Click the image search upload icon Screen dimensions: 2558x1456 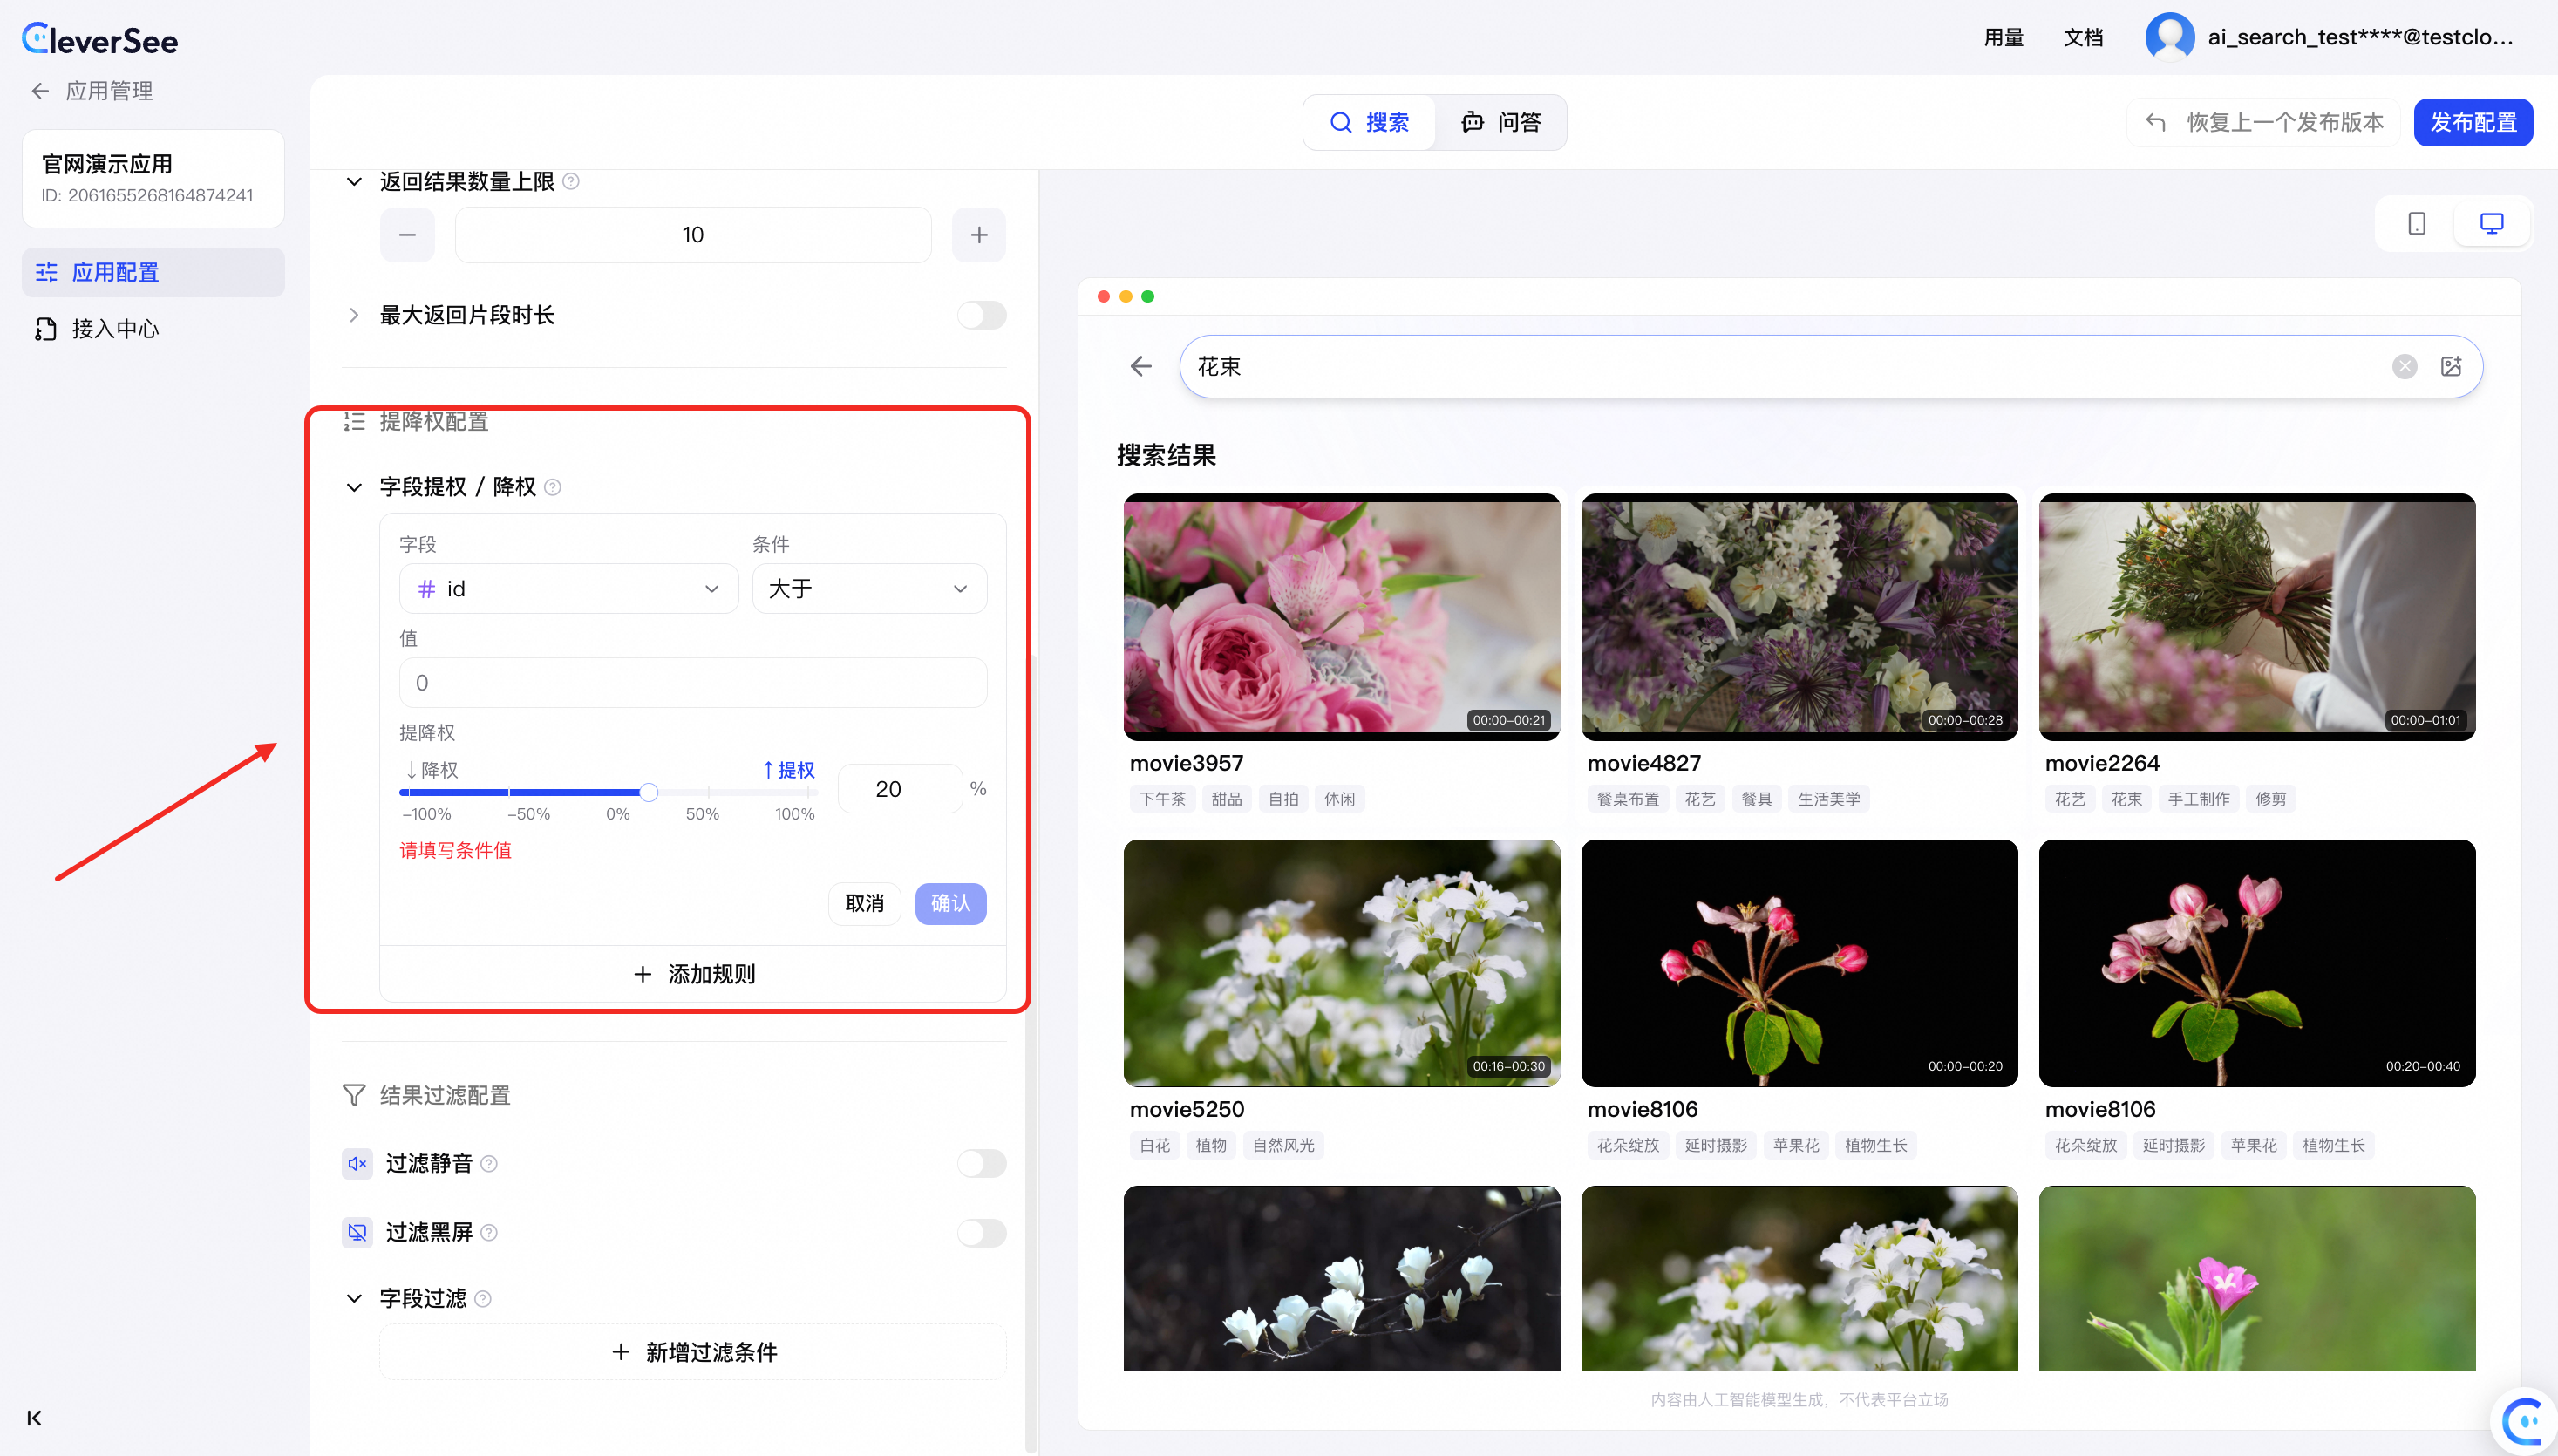point(2450,367)
